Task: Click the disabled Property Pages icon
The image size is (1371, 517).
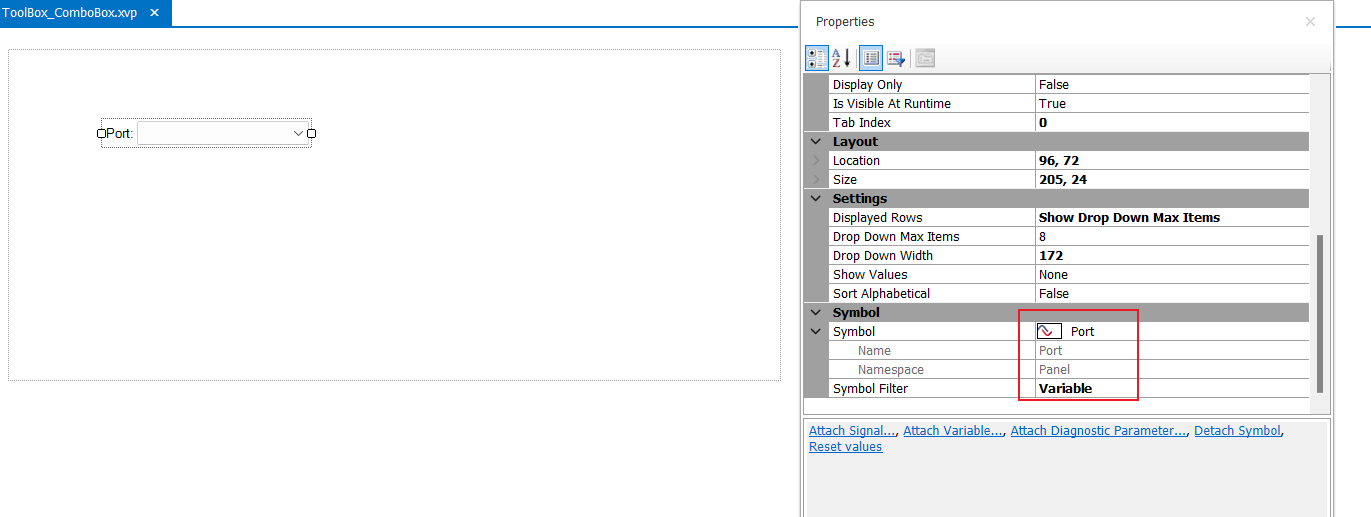Action: (x=925, y=58)
